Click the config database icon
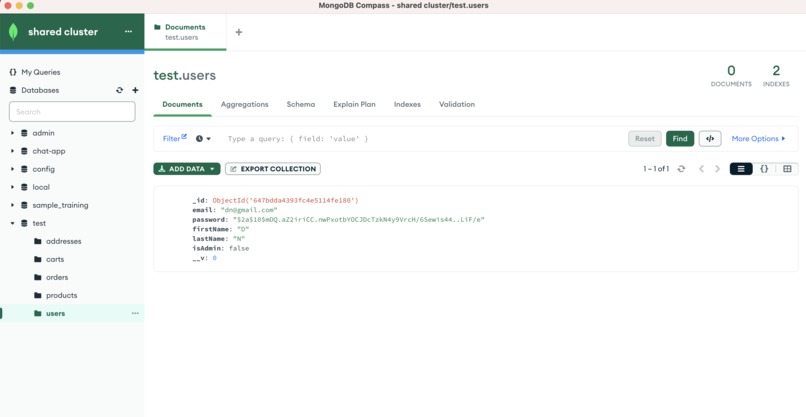 [x=24, y=169]
